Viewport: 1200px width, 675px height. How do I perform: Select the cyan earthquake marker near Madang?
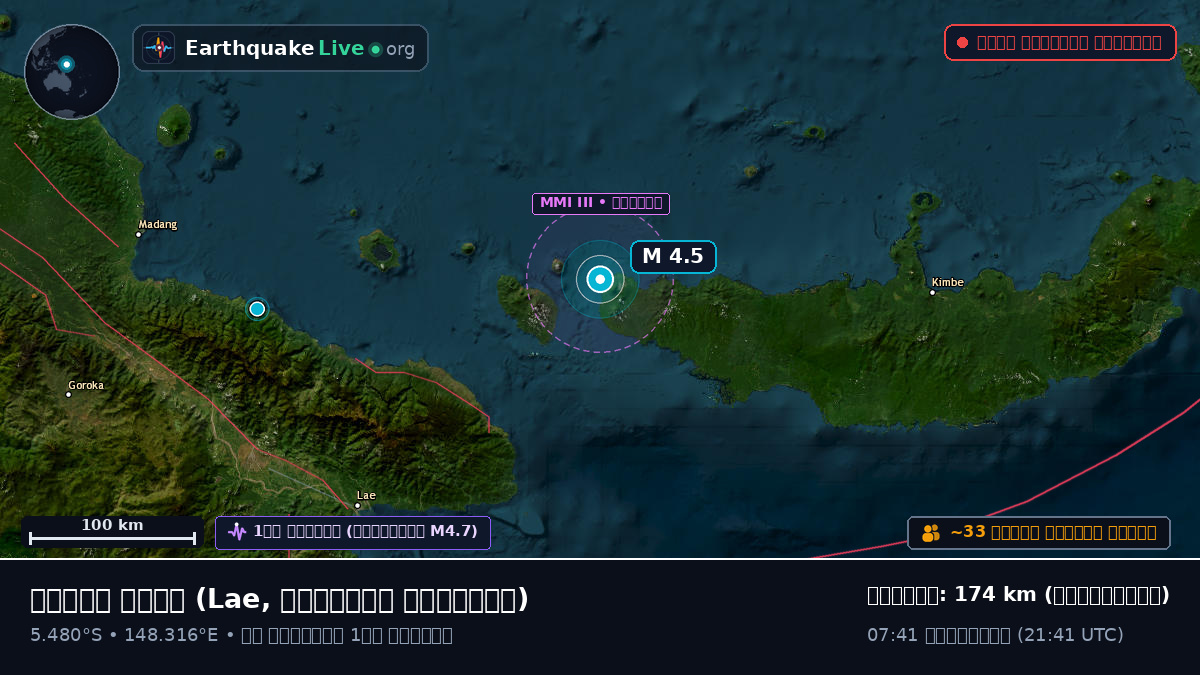[x=257, y=309]
